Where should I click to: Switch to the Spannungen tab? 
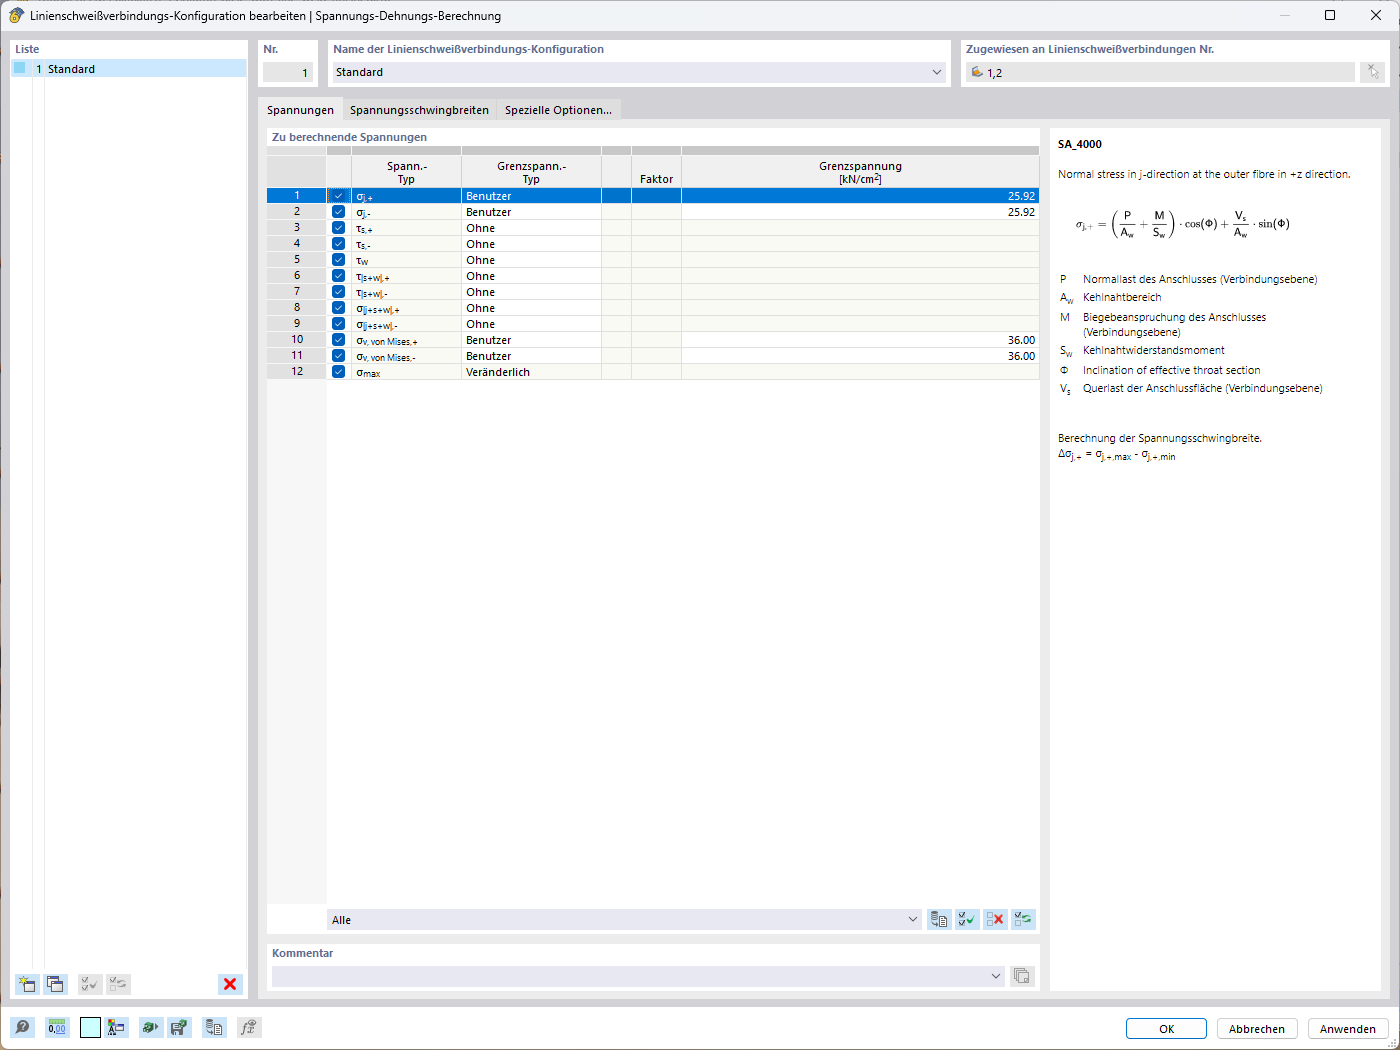click(x=300, y=110)
